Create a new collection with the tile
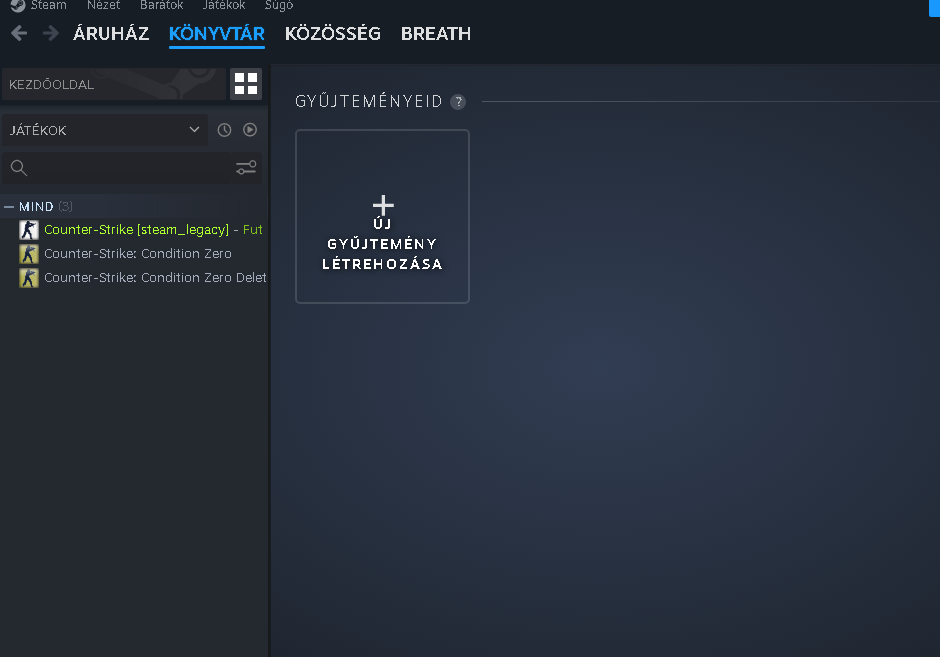This screenshot has width=940, height=657. coord(382,216)
